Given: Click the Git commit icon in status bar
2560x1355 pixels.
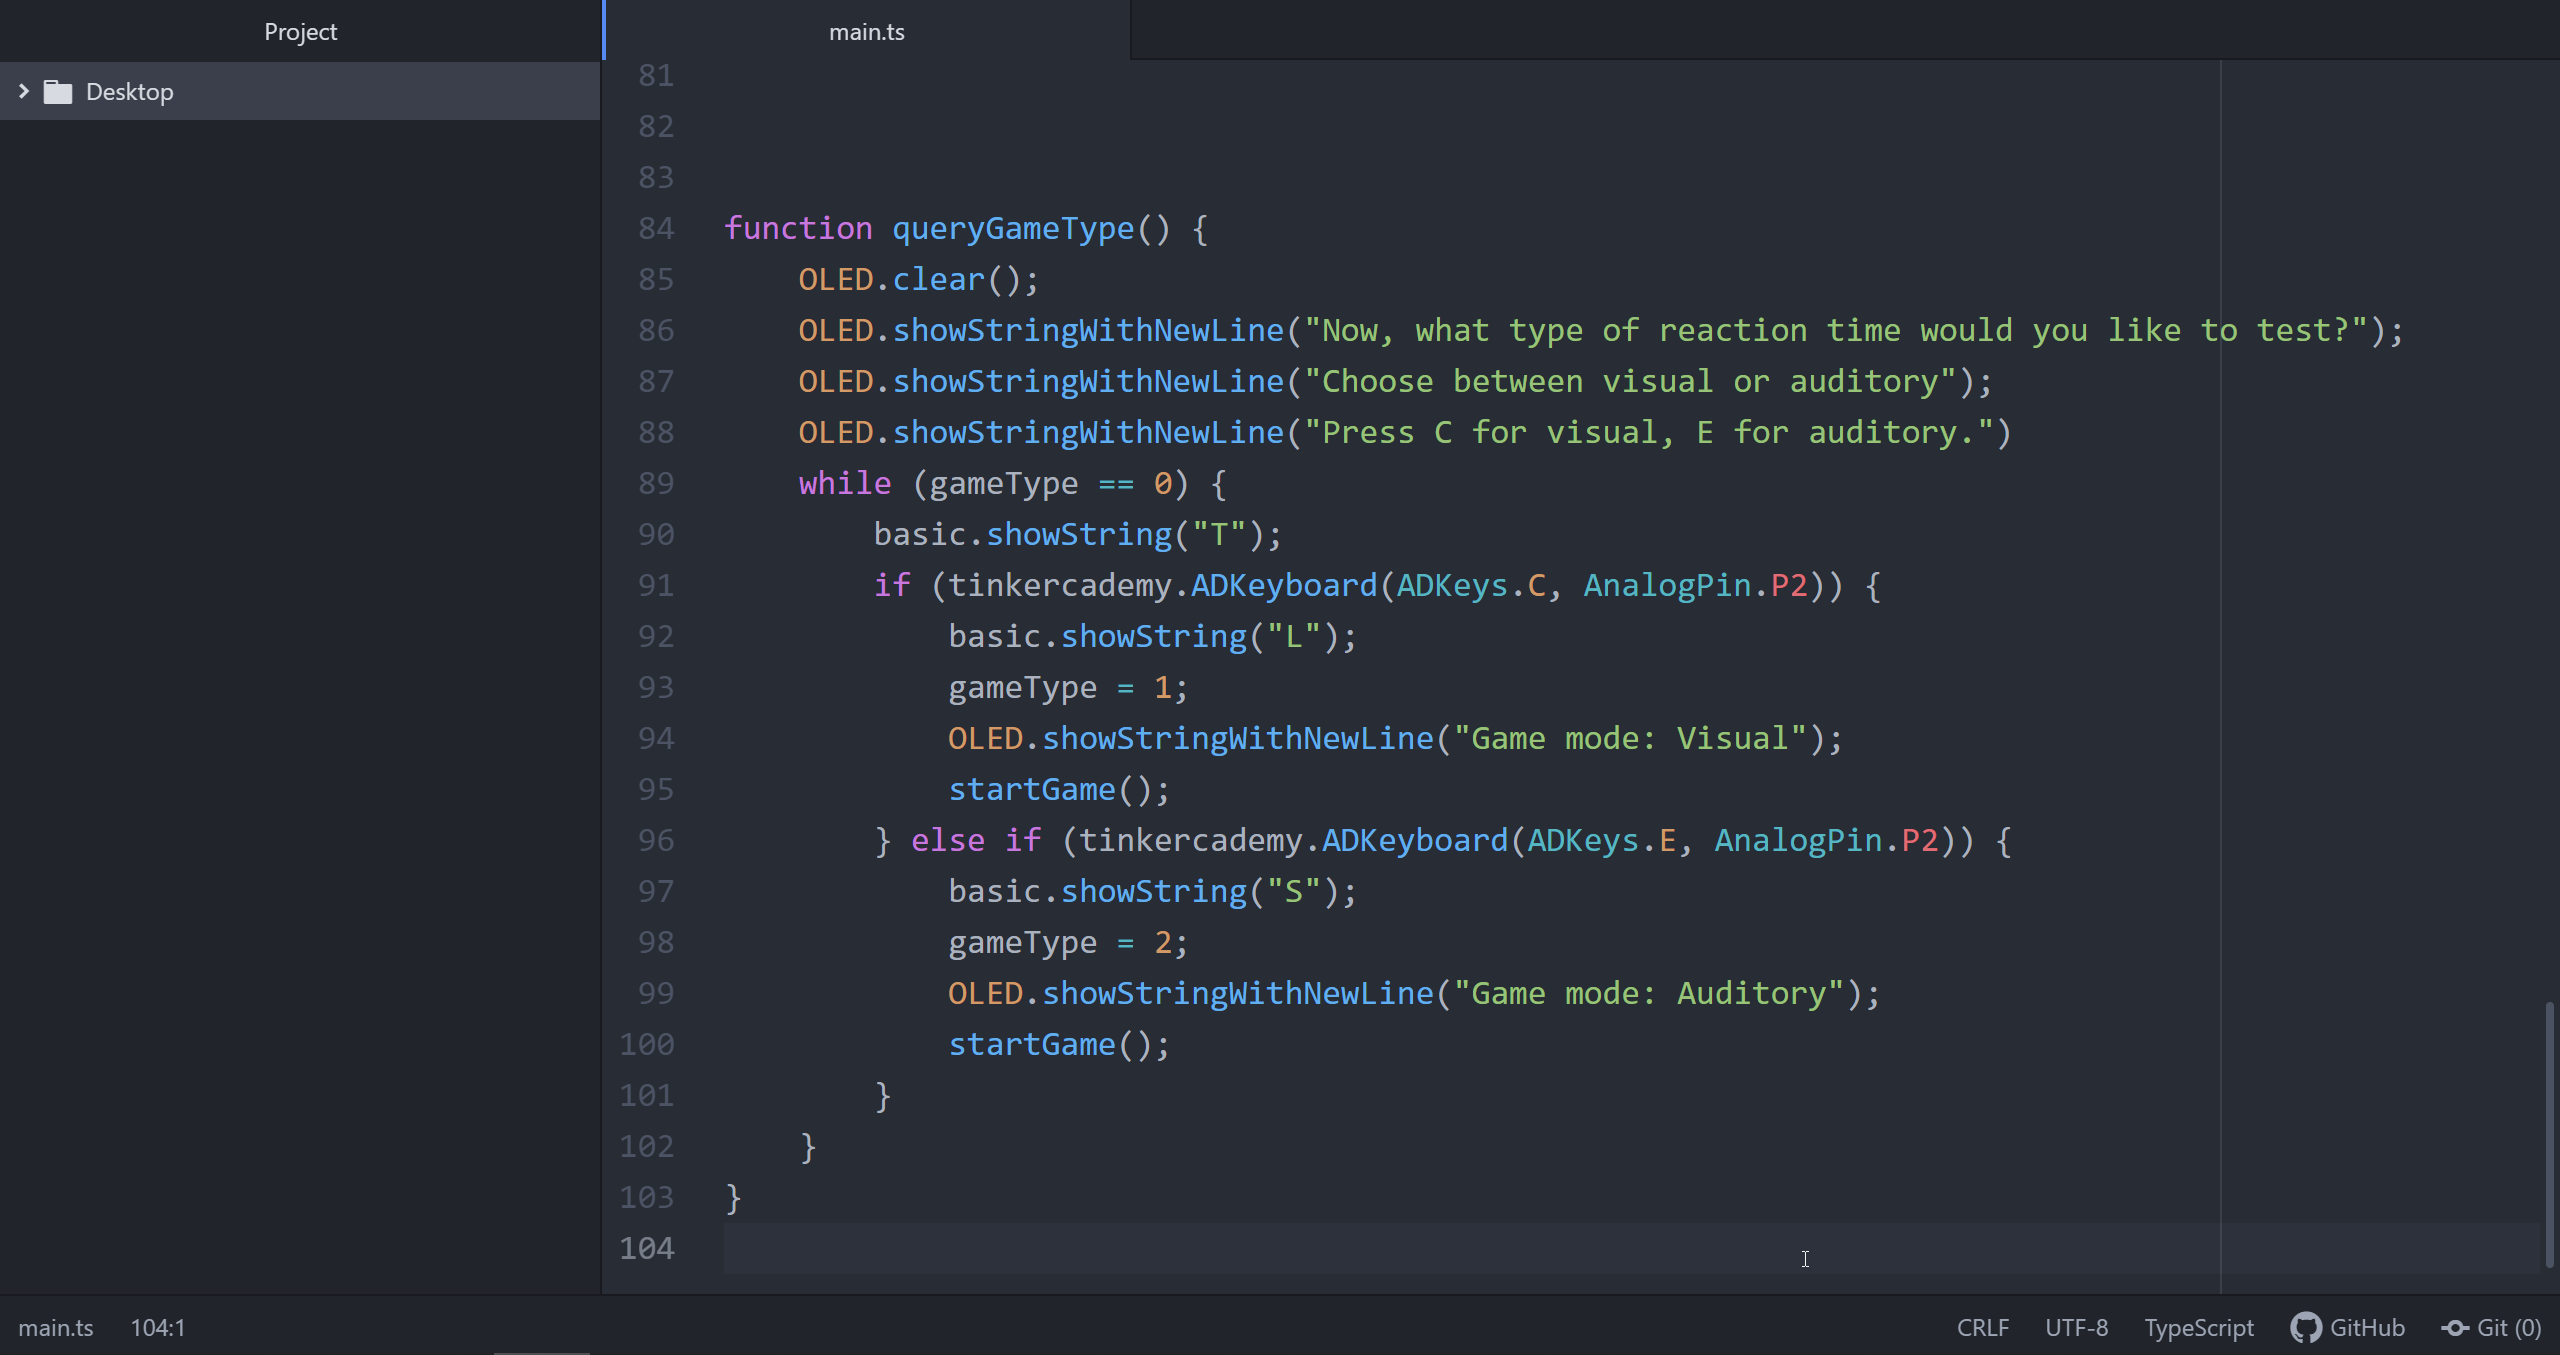Looking at the screenshot, I should [x=2455, y=1327].
